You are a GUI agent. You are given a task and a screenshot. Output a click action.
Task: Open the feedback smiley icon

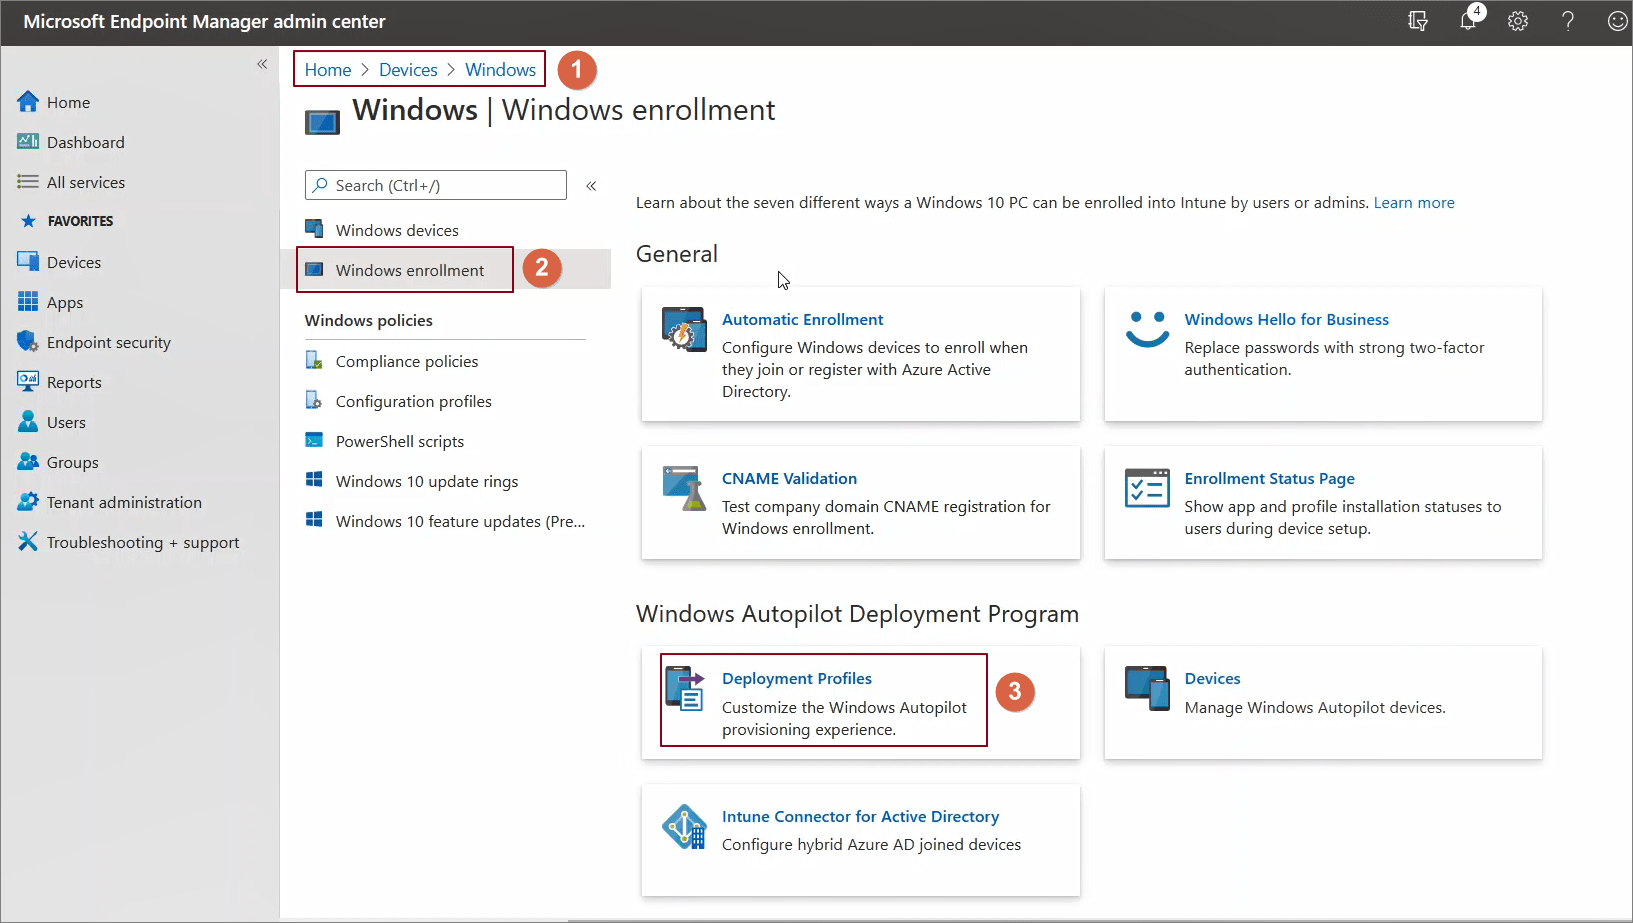(1617, 21)
